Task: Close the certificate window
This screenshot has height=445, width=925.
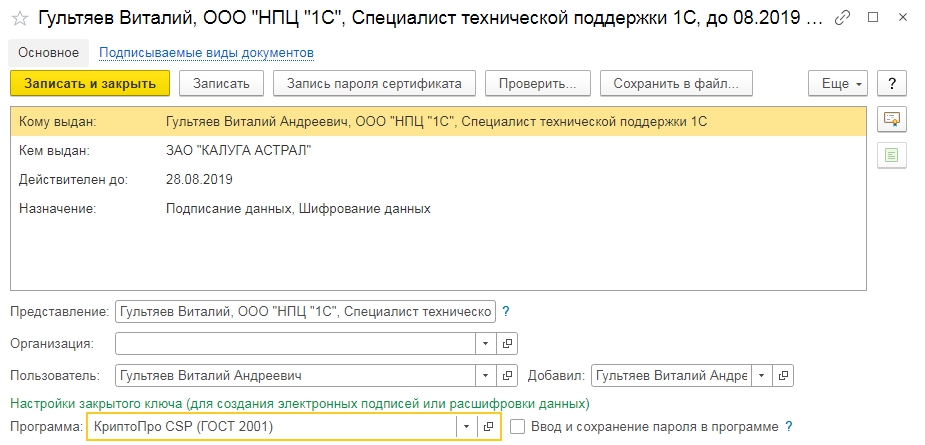Action: 903,18
